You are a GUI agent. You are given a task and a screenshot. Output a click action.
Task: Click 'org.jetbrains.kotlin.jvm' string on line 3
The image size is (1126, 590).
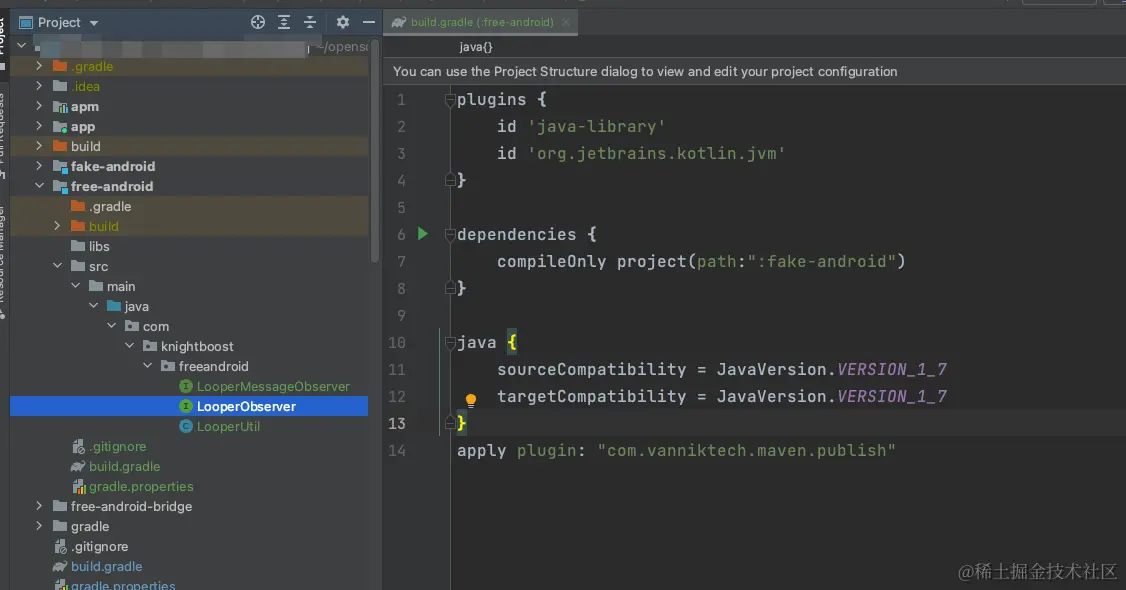(x=656, y=154)
